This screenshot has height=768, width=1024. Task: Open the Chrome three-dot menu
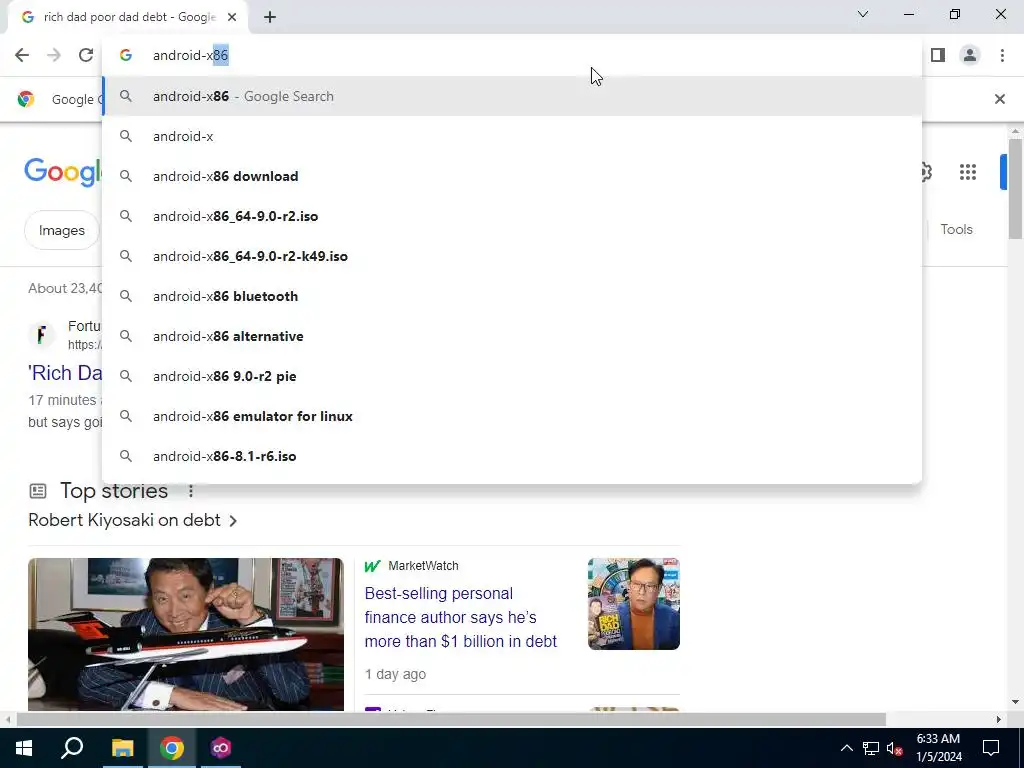(1002, 56)
